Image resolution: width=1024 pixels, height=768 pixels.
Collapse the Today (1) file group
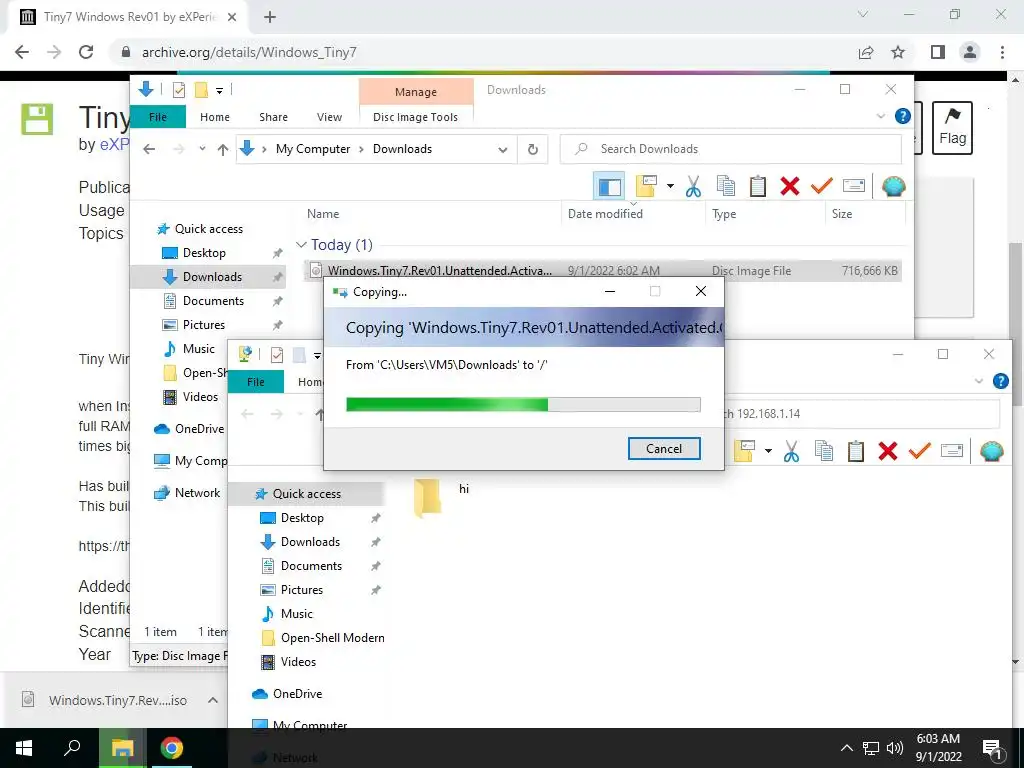pos(301,245)
